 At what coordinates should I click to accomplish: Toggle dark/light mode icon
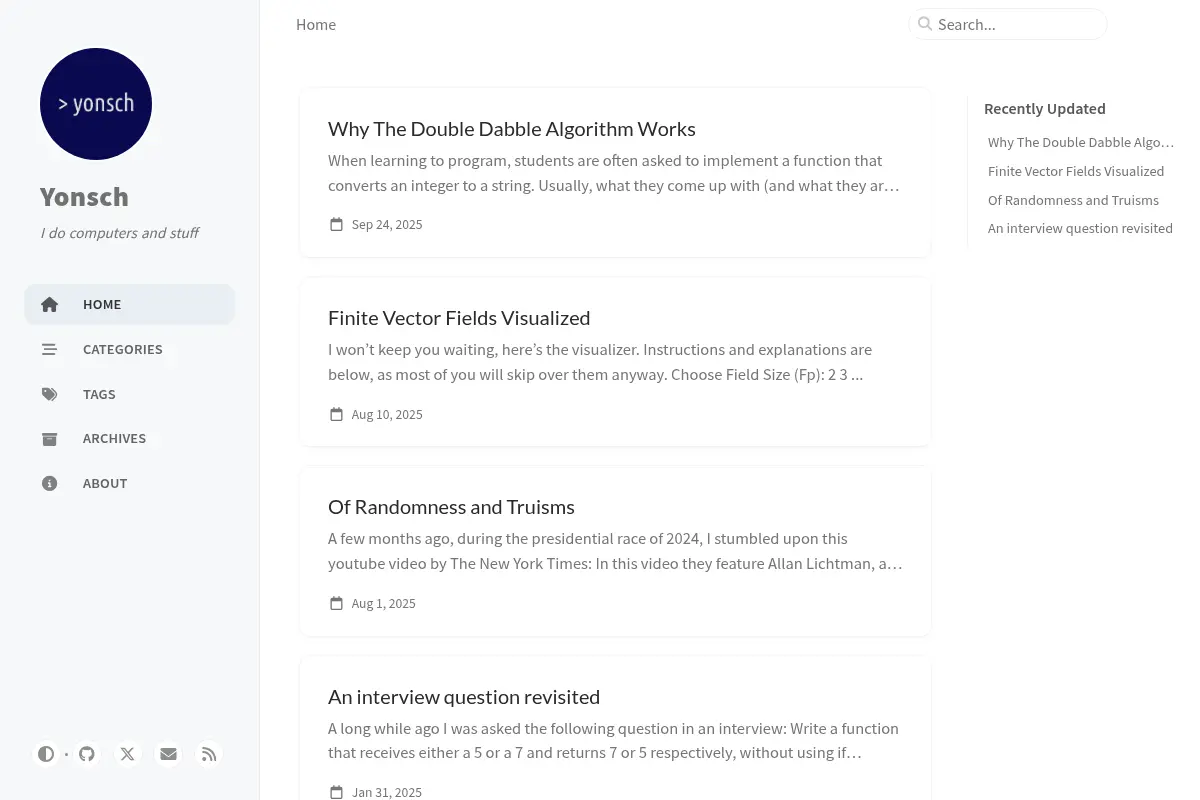(46, 754)
